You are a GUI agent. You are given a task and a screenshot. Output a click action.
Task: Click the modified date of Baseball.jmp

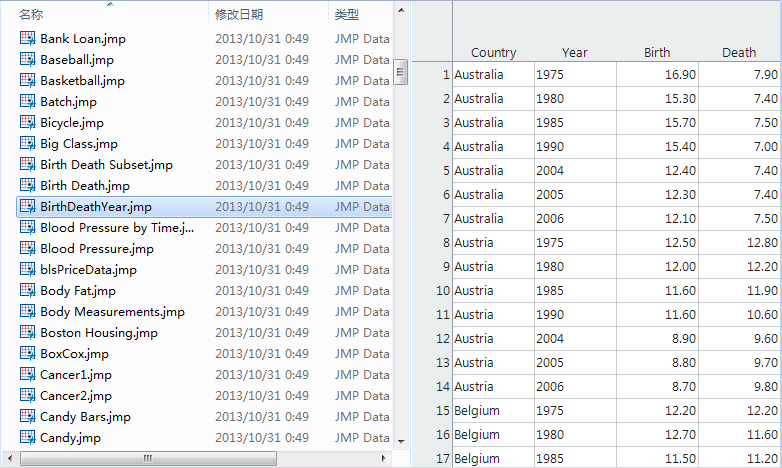262,59
